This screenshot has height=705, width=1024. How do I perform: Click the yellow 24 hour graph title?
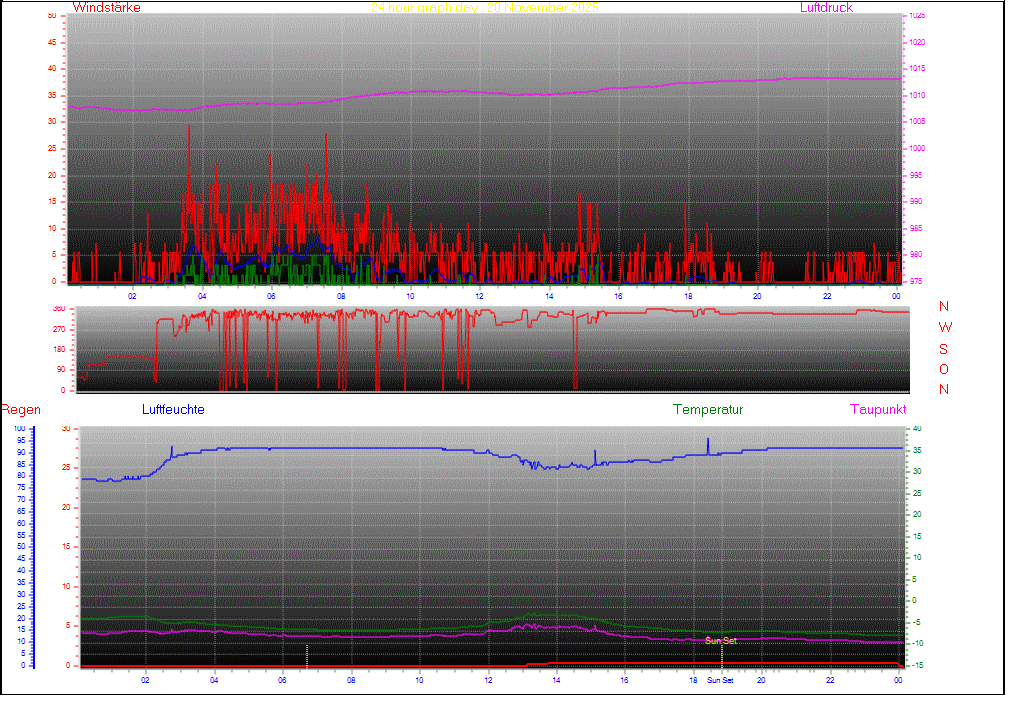484,8
